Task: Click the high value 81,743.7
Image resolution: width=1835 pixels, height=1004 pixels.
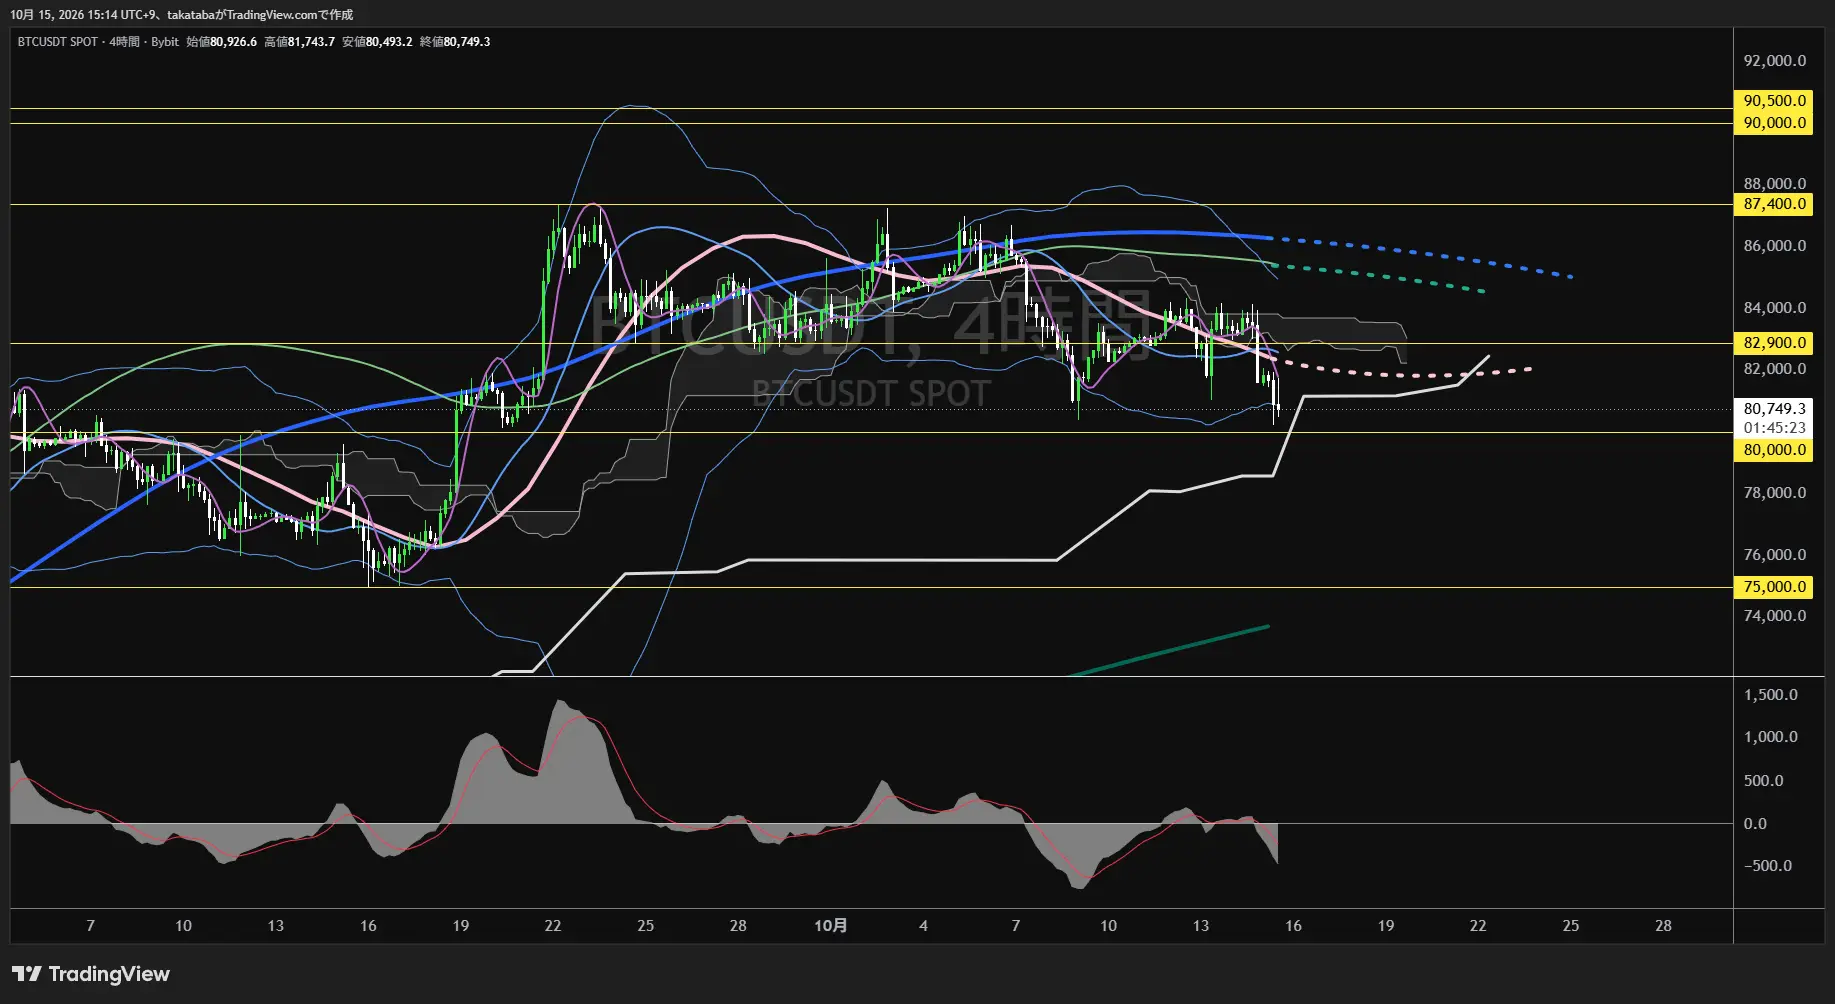Action: click(311, 42)
